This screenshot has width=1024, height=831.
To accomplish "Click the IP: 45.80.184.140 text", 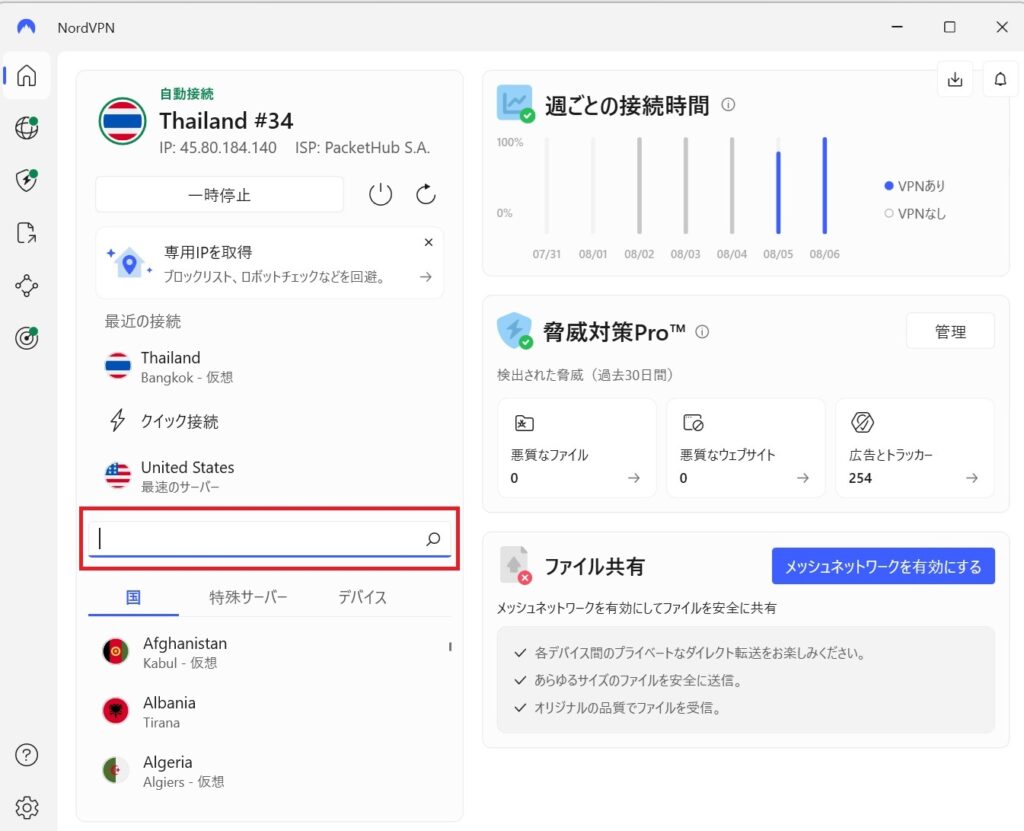I will pyautogui.click(x=217, y=148).
